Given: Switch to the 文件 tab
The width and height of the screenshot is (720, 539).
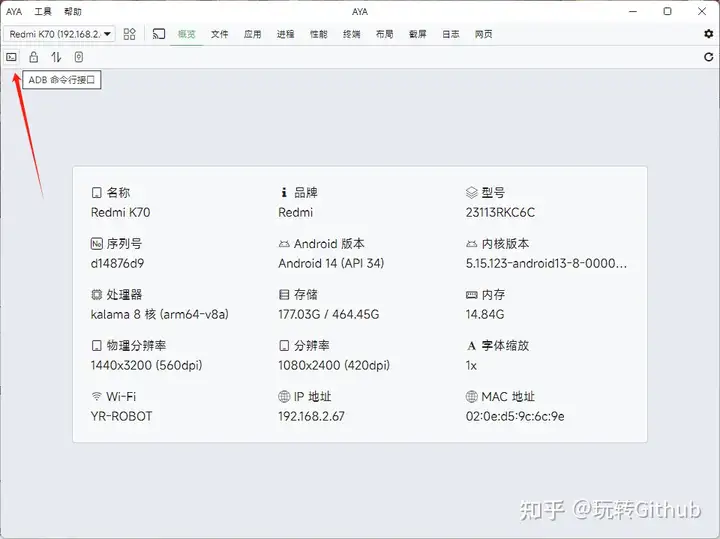Looking at the screenshot, I should tap(220, 34).
